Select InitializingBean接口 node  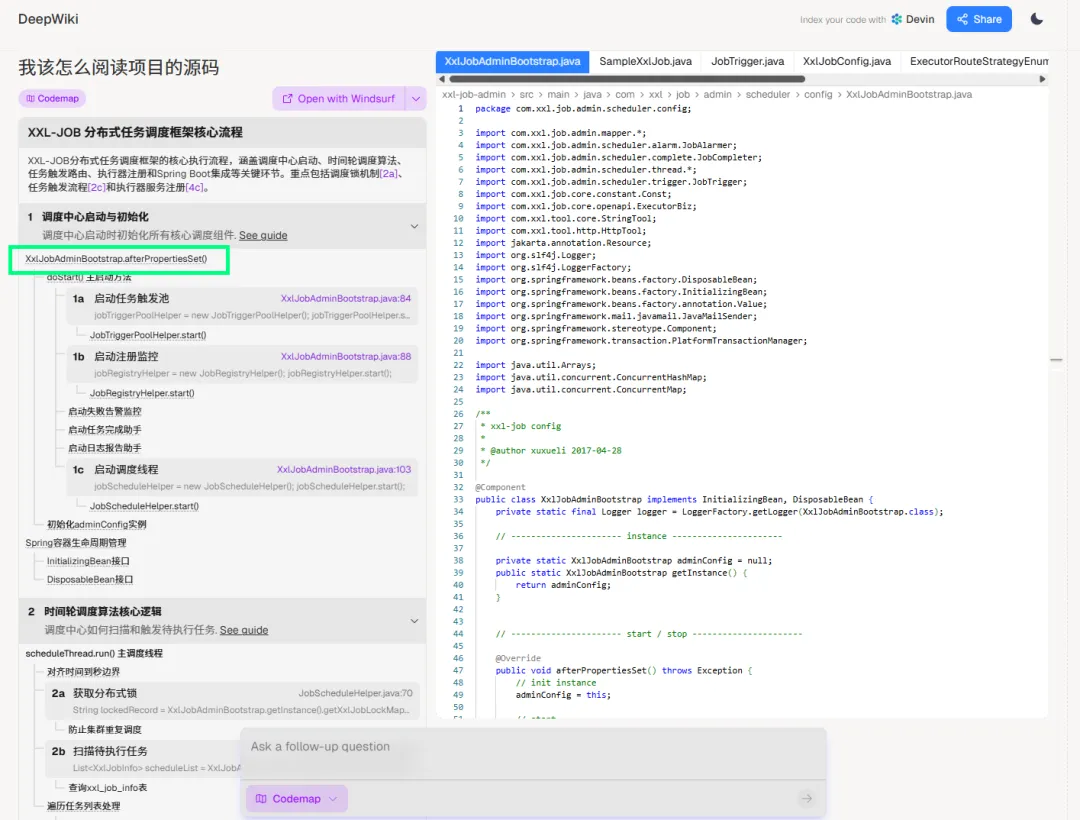pyautogui.click(x=88, y=561)
